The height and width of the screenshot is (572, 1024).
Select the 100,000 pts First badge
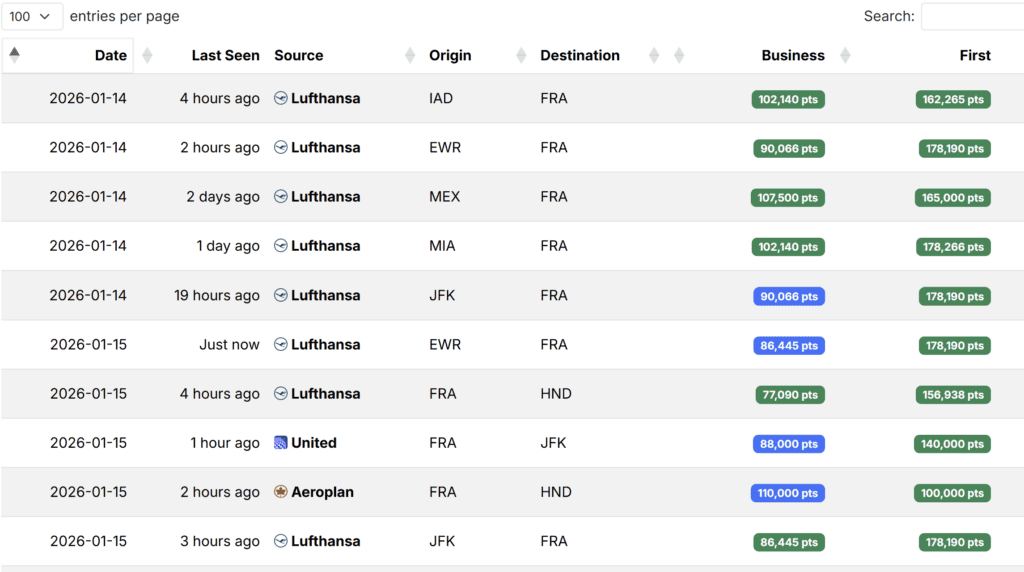[952, 493]
